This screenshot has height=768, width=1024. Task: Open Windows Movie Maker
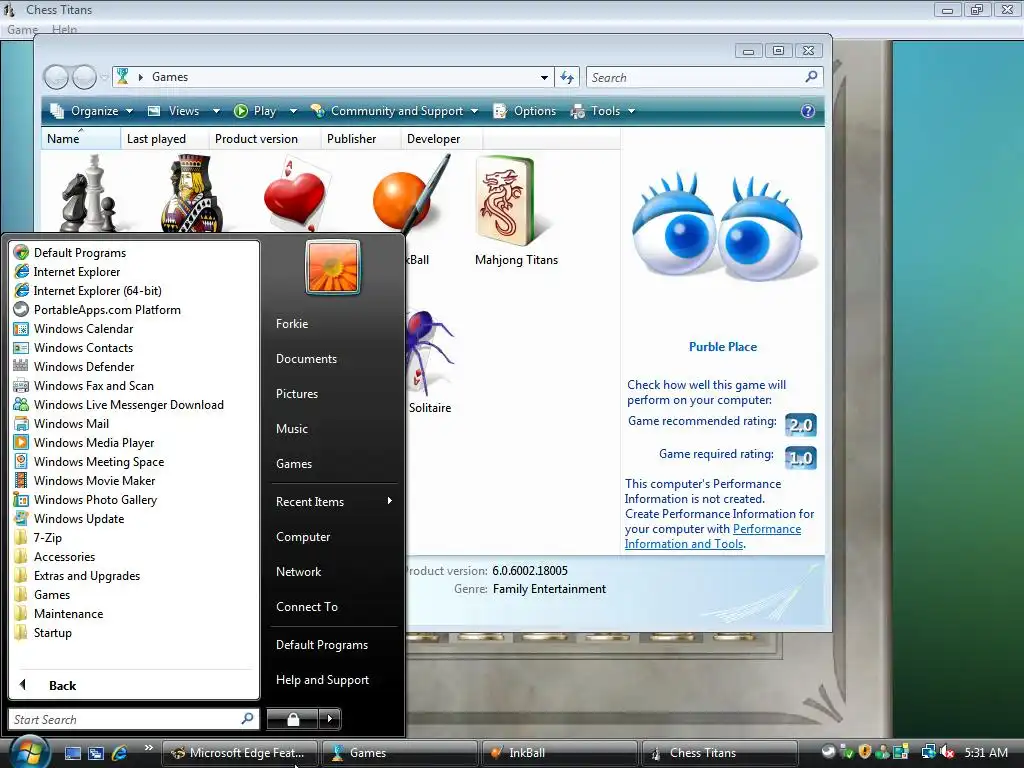94,480
